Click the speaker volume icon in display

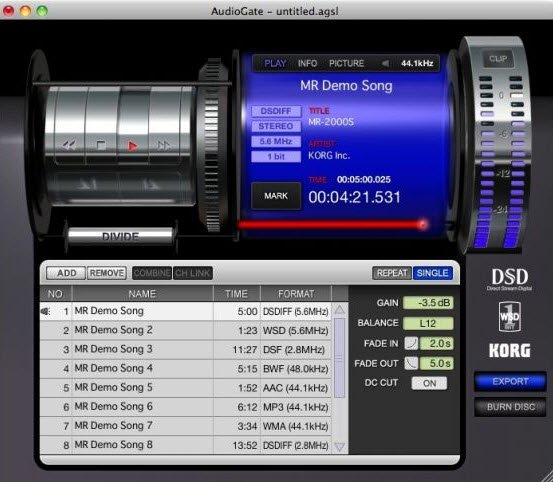[x=385, y=63]
